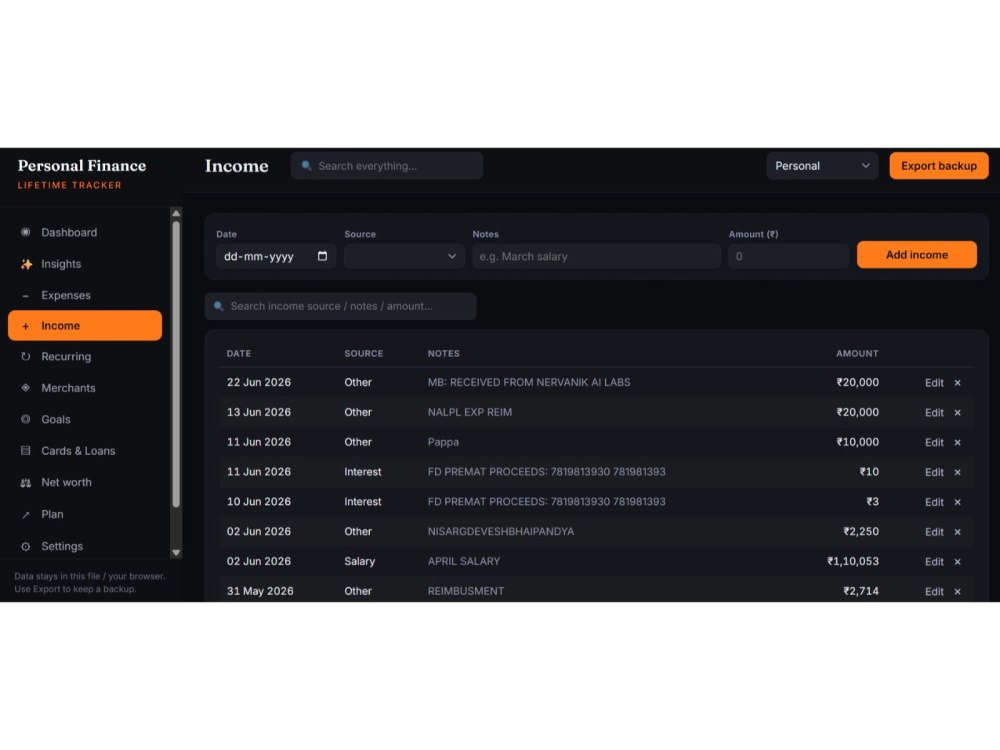Open Expenses in the sidebar
Viewport: 1000px width, 750px height.
[85, 295]
